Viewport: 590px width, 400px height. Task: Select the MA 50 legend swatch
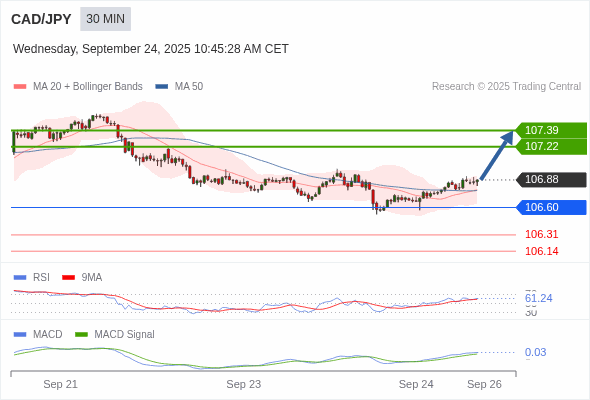click(x=162, y=87)
